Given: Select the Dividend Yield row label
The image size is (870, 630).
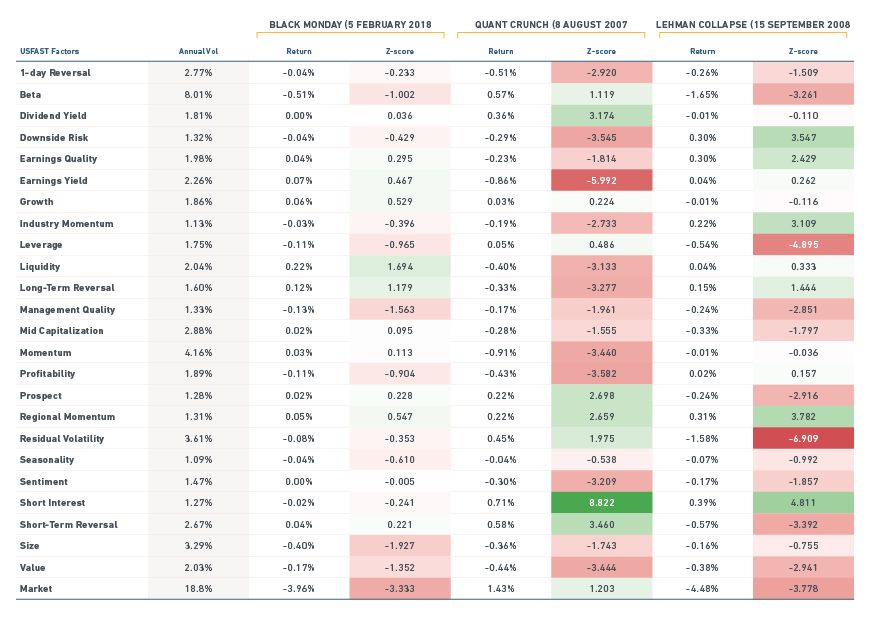Looking at the screenshot, I should tap(53, 116).
